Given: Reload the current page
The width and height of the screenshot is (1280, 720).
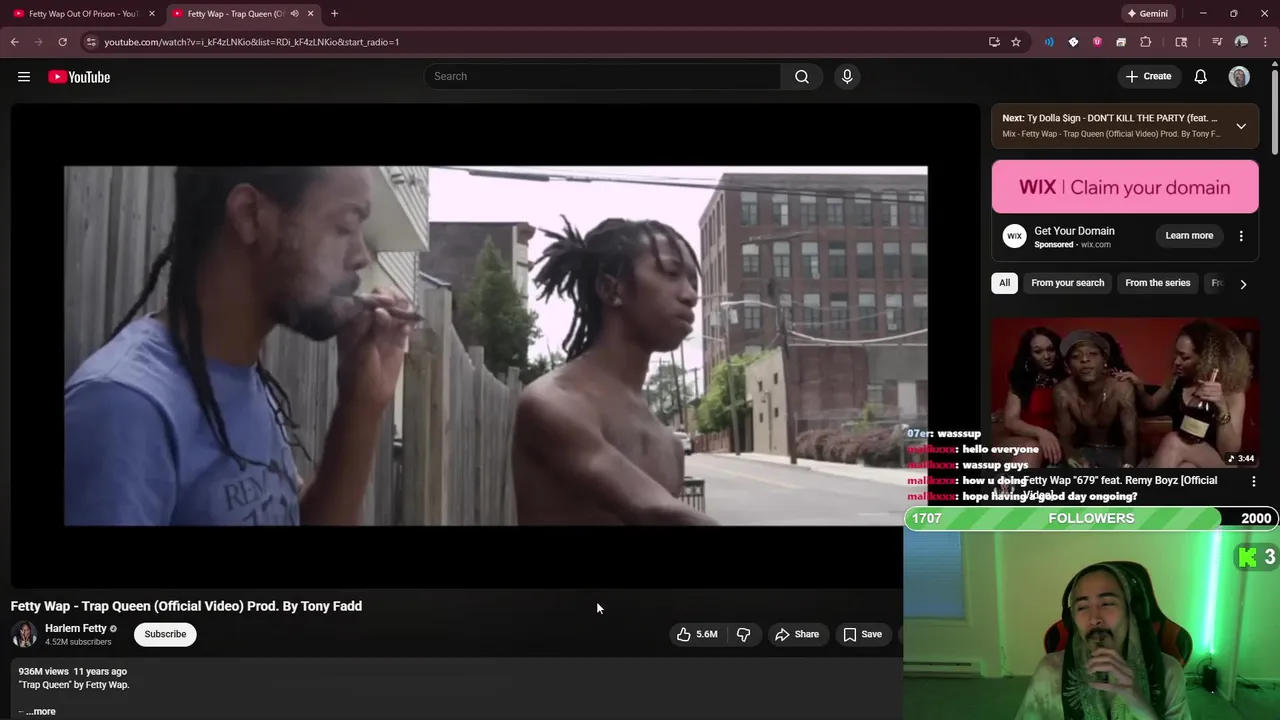Looking at the screenshot, I should click(x=62, y=42).
